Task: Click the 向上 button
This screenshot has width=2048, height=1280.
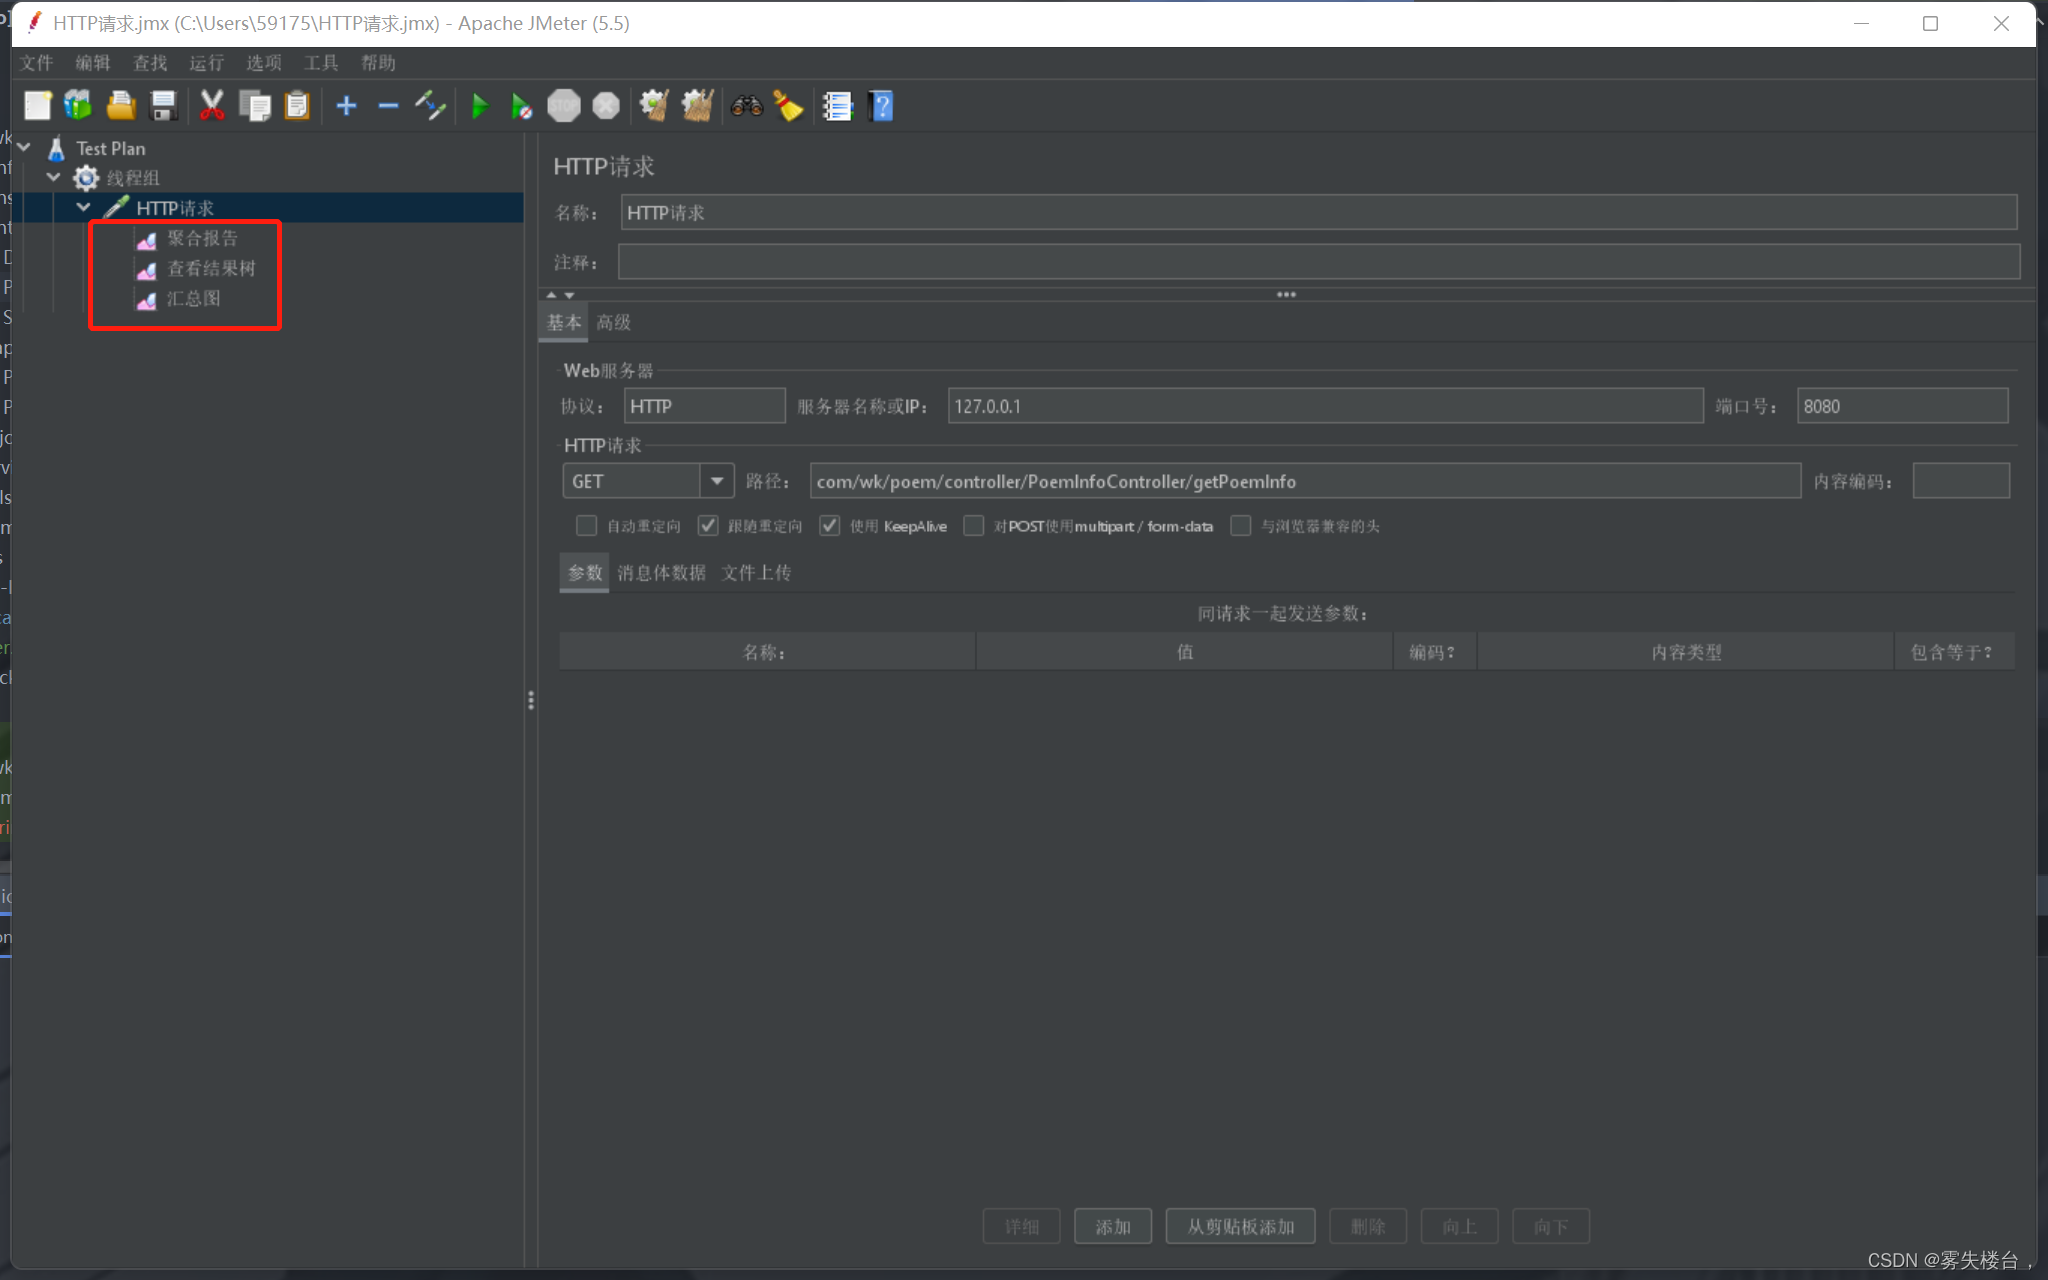Action: (1460, 1227)
